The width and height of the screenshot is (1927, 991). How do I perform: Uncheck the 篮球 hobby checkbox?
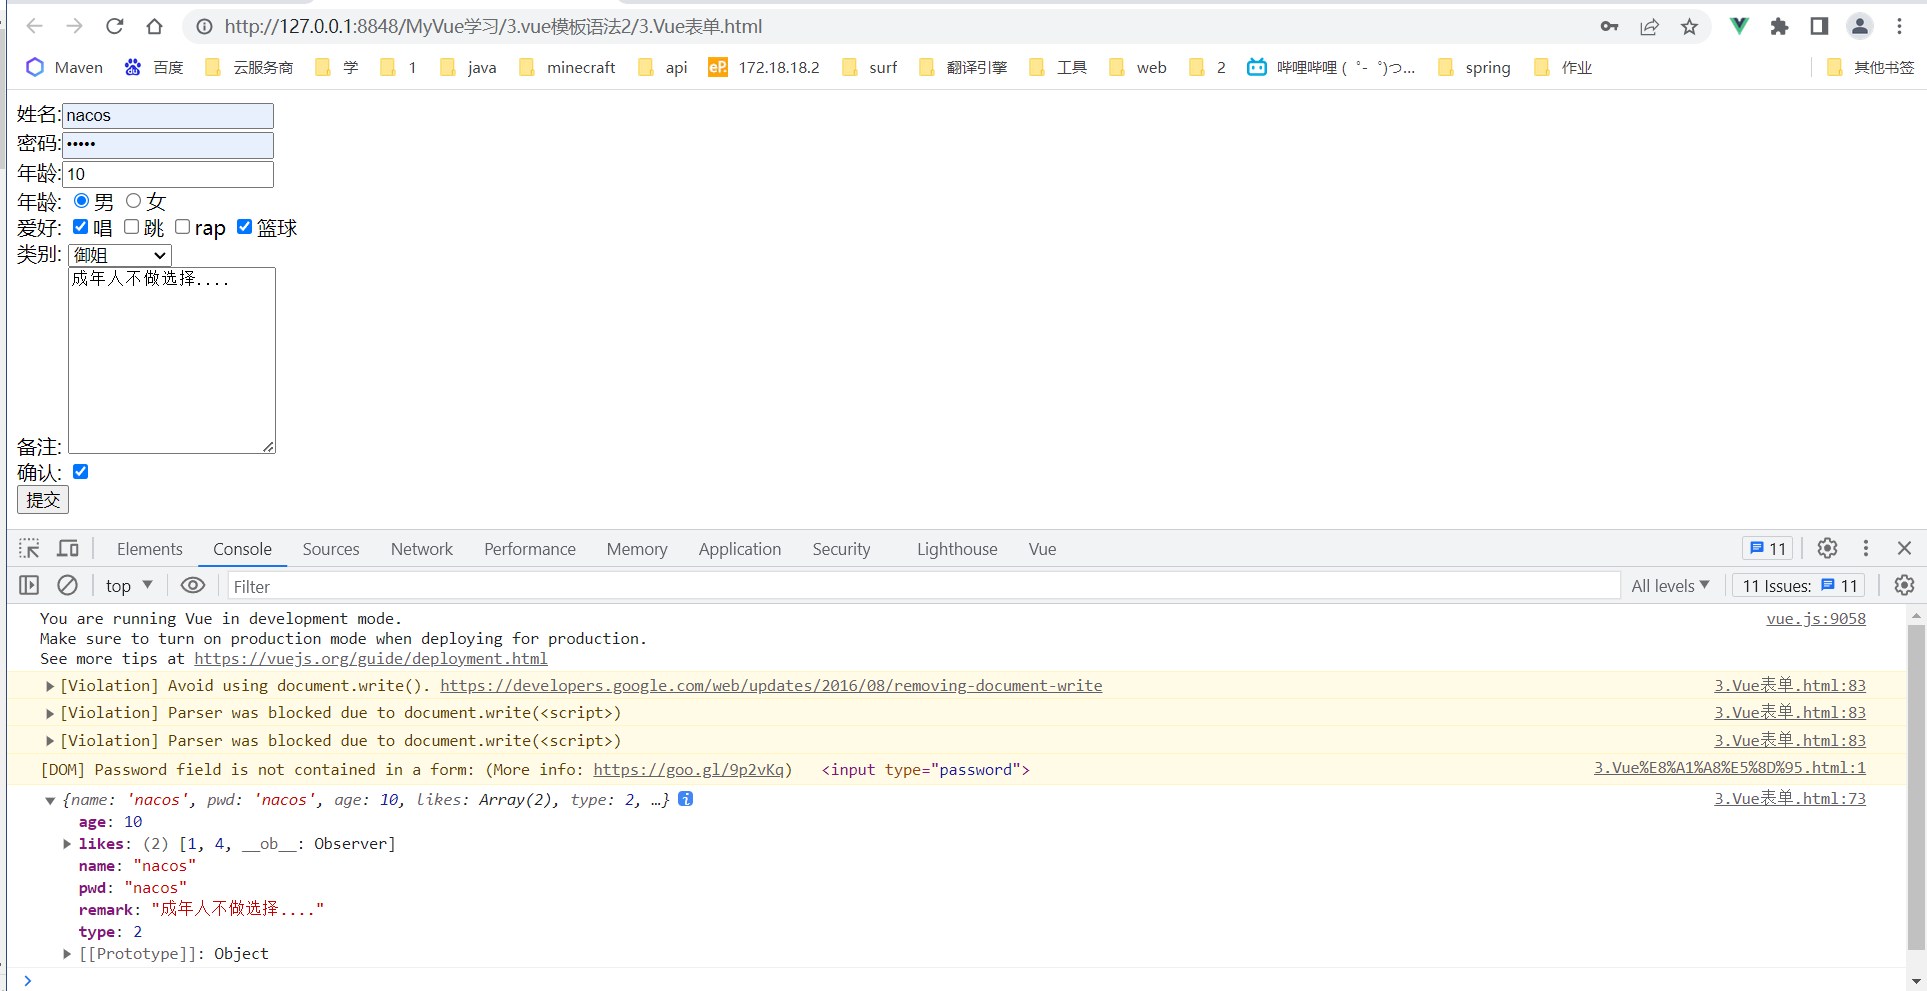[244, 227]
